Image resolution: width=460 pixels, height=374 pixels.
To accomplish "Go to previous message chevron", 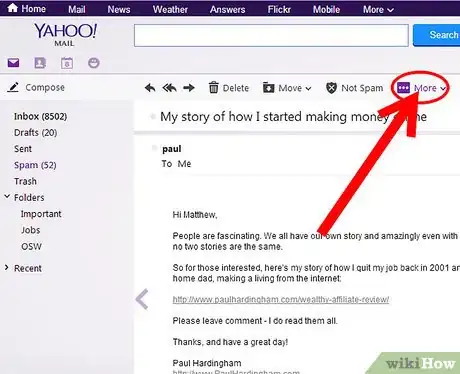I will [142, 299].
